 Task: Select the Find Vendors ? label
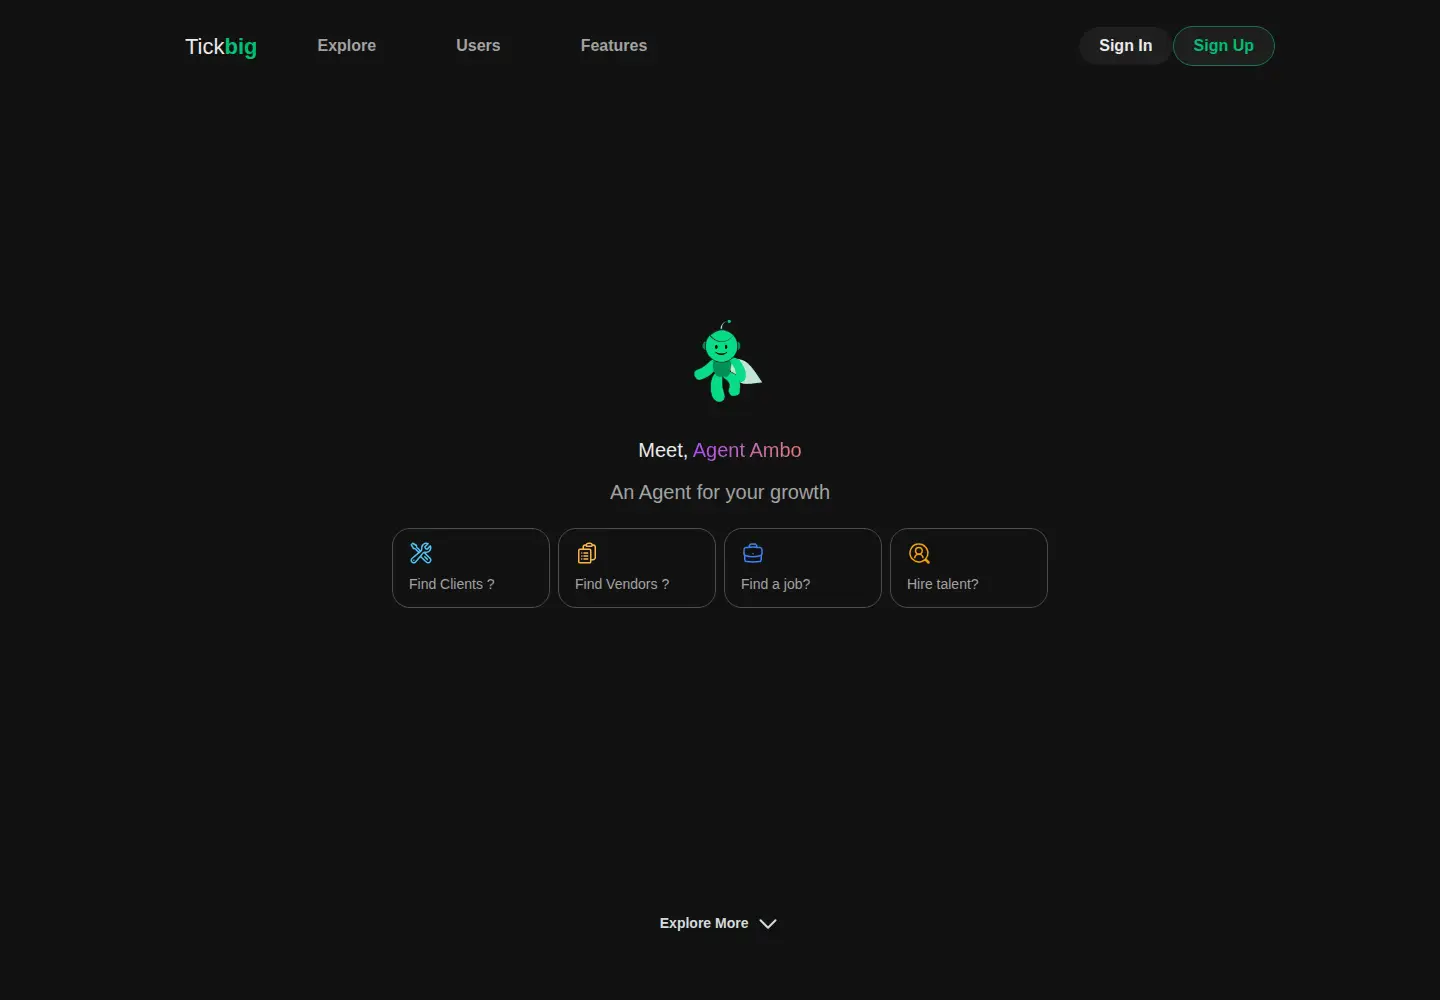(x=622, y=584)
